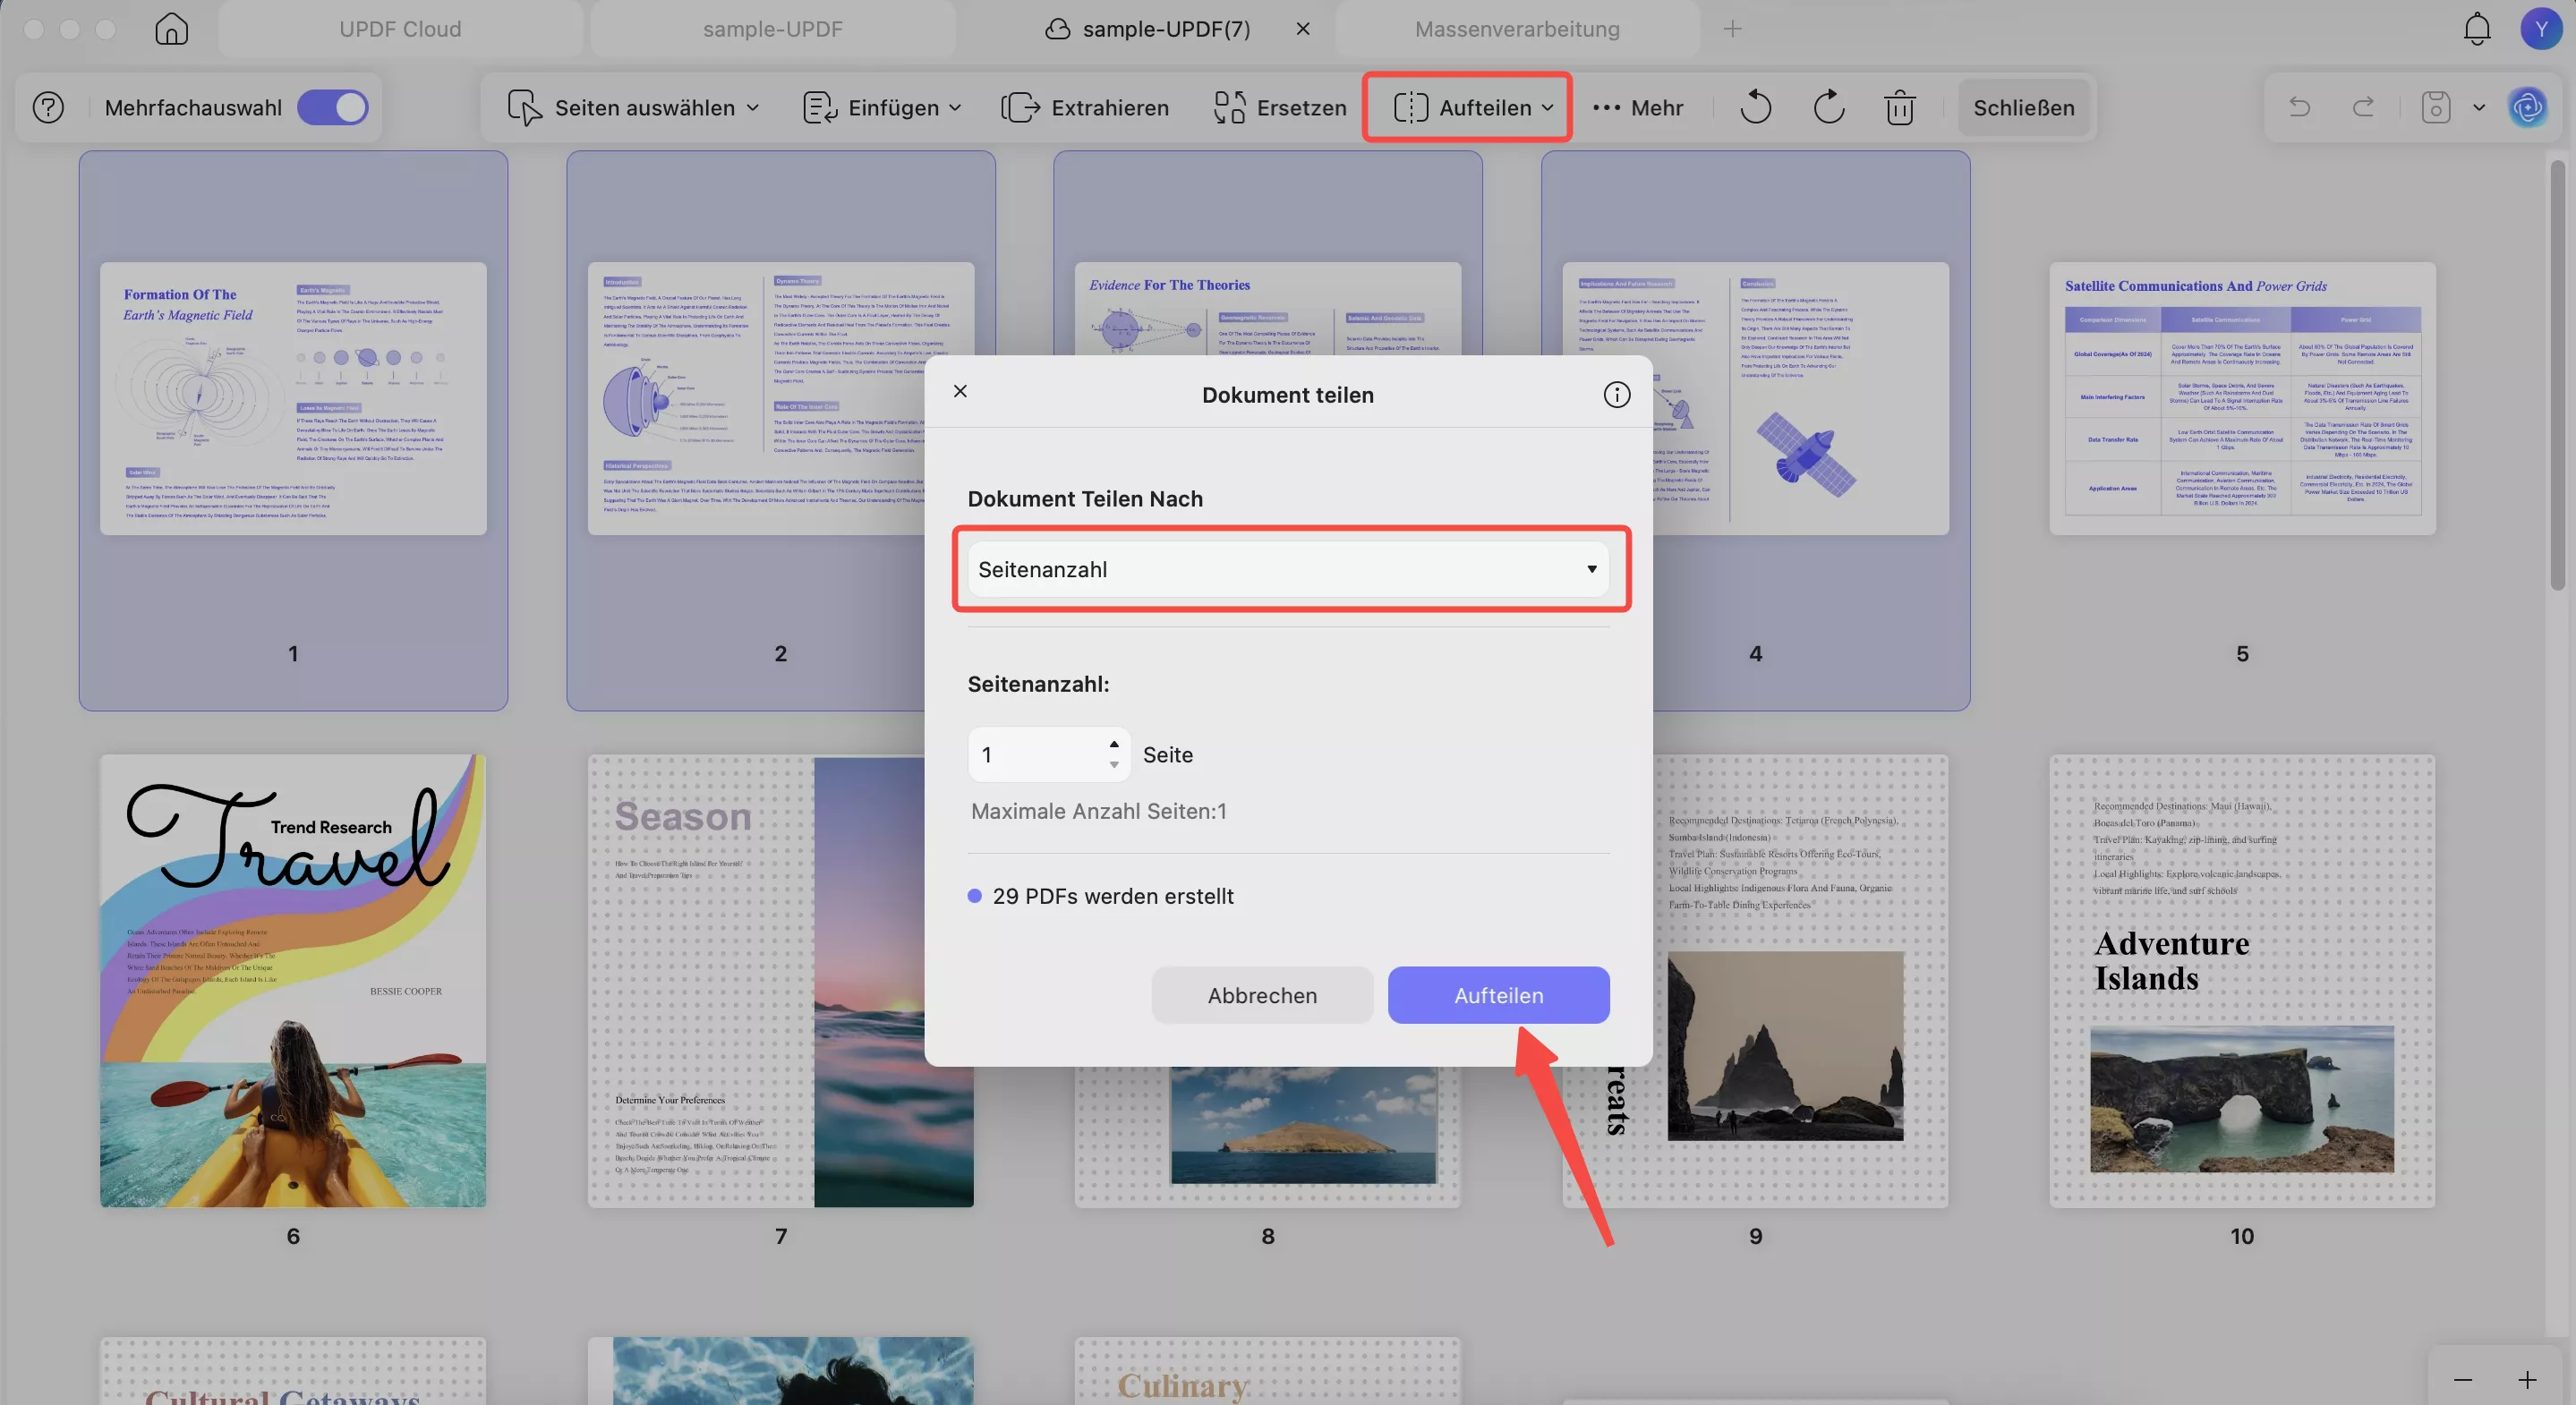Screen dimensions: 2576x1405
Task: Switch to the sample-UPDF tab
Action: (x=772, y=28)
